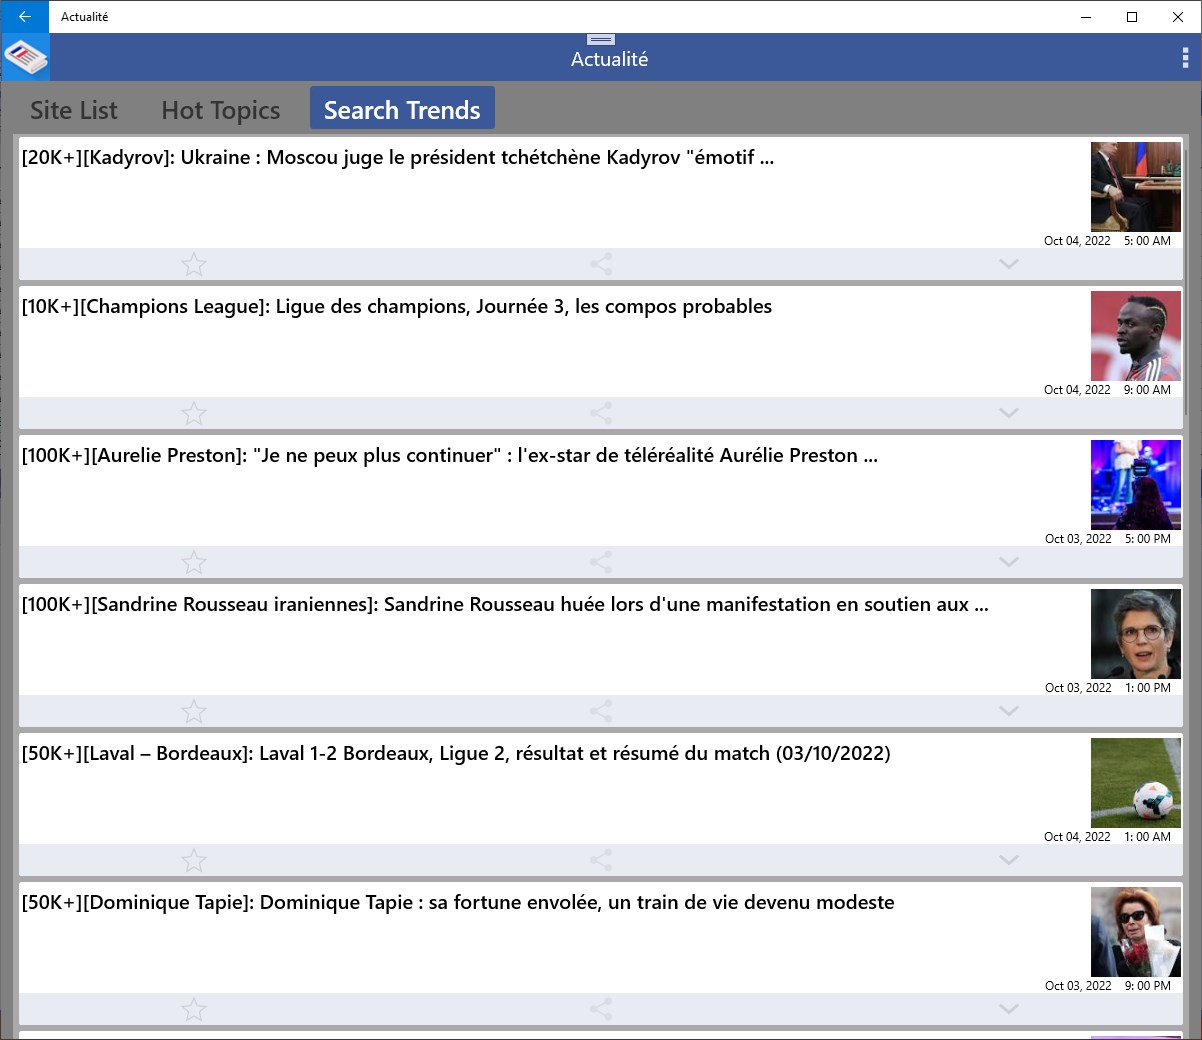Favorite the Kadyrov article with star
The height and width of the screenshot is (1040, 1202).
coord(194,264)
